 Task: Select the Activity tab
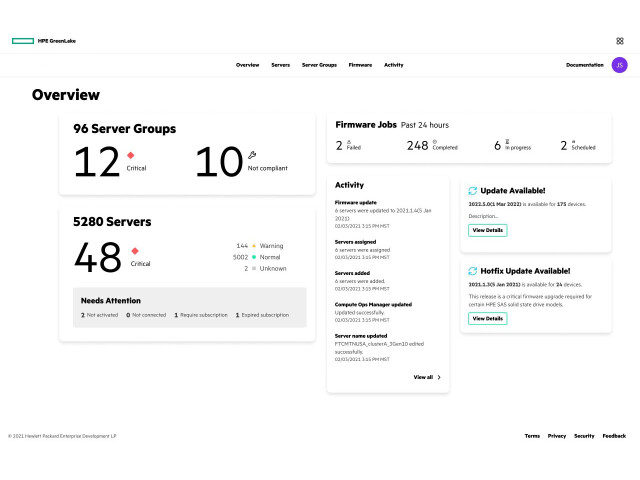393,65
